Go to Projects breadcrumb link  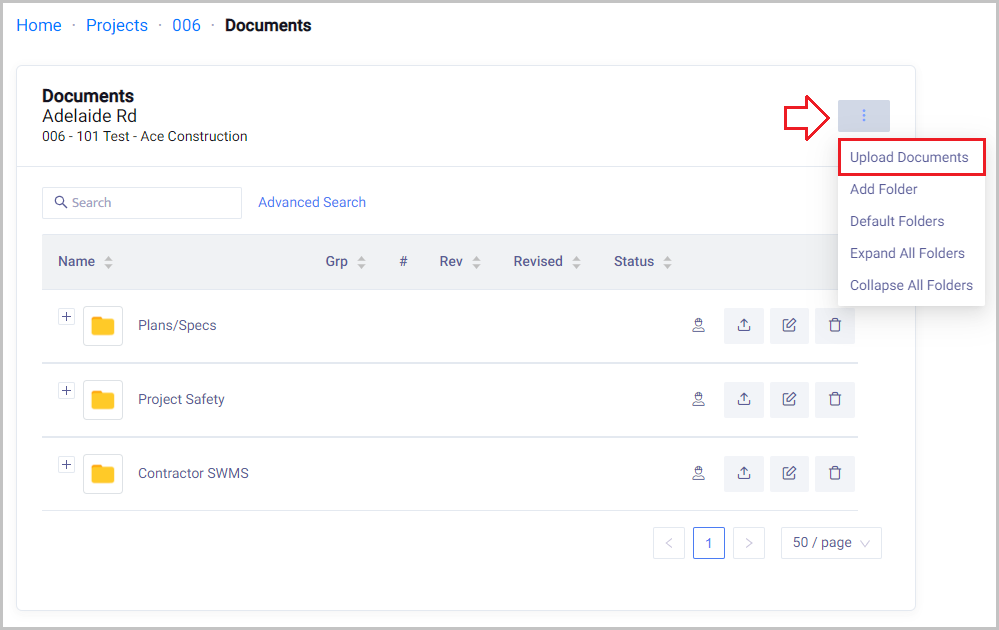[117, 26]
